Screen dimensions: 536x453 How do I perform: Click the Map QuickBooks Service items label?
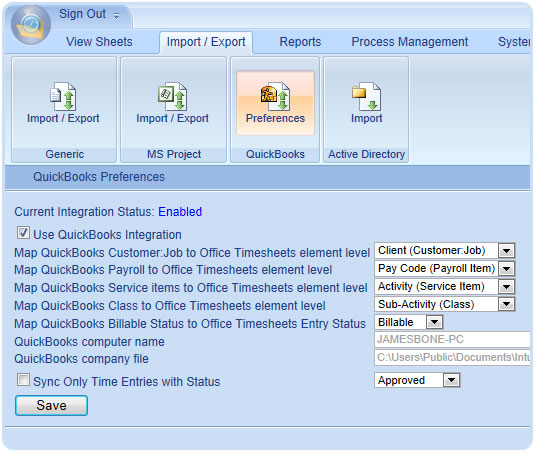pos(191,288)
